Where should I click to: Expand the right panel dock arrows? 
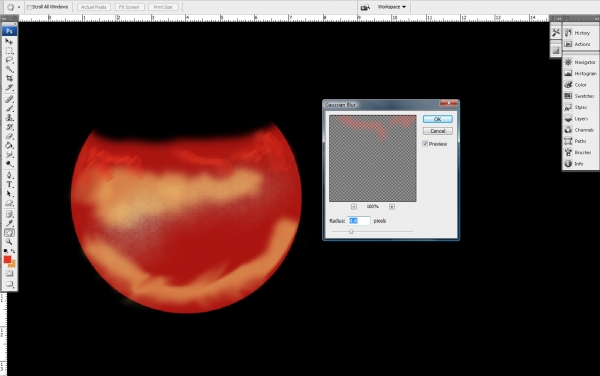click(597, 18)
